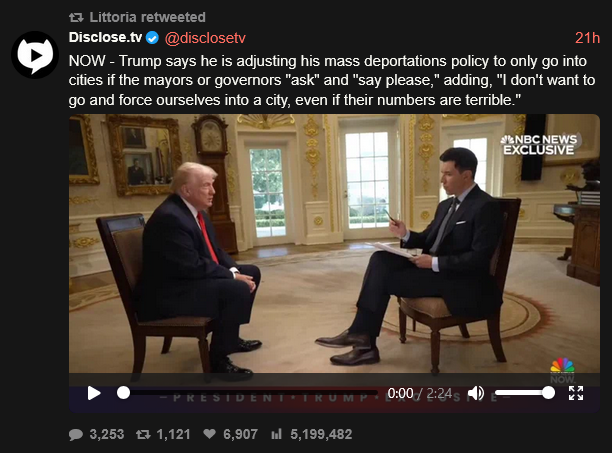Click the Oval Office video frame
Screen dimensions: 612x453
[x=334, y=244]
